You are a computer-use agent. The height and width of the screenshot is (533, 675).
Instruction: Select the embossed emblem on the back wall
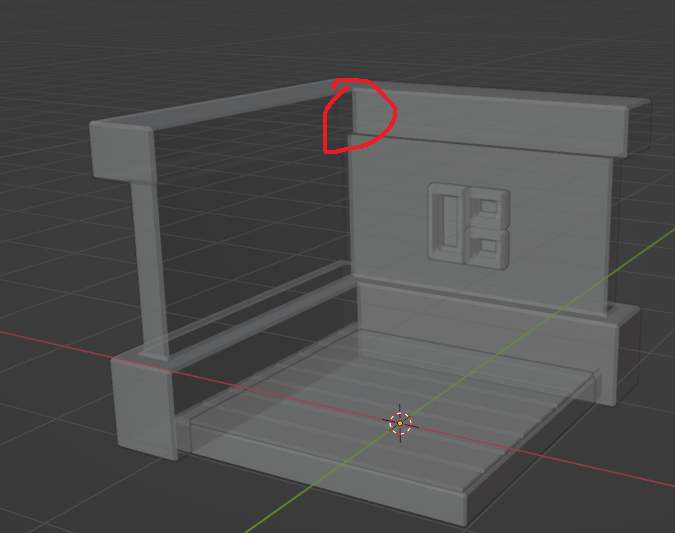[x=469, y=226]
